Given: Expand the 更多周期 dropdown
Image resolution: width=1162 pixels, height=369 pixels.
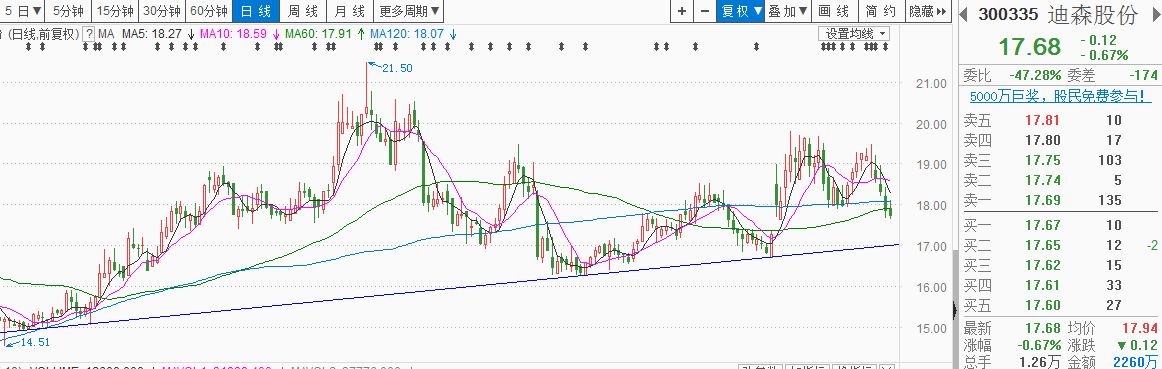Looking at the screenshot, I should pyautogui.click(x=409, y=11).
